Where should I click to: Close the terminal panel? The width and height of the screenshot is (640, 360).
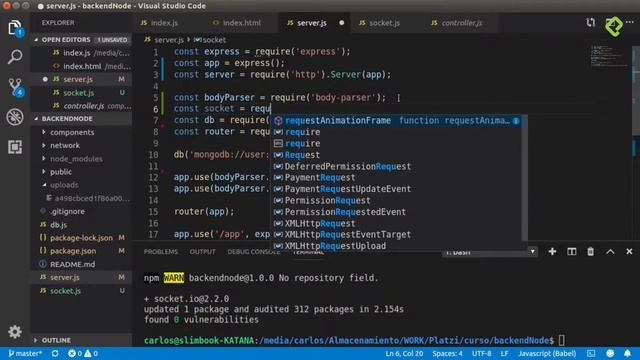(629, 251)
